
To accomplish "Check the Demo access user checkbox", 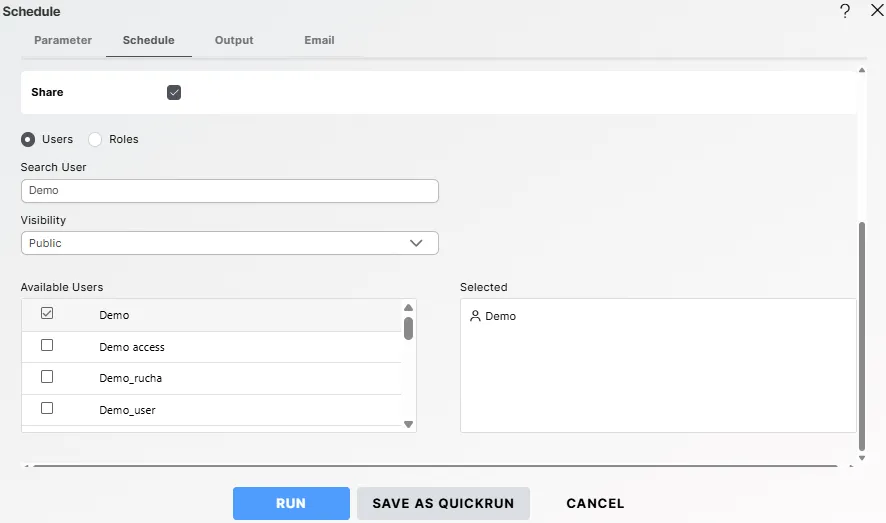I will point(47,346).
